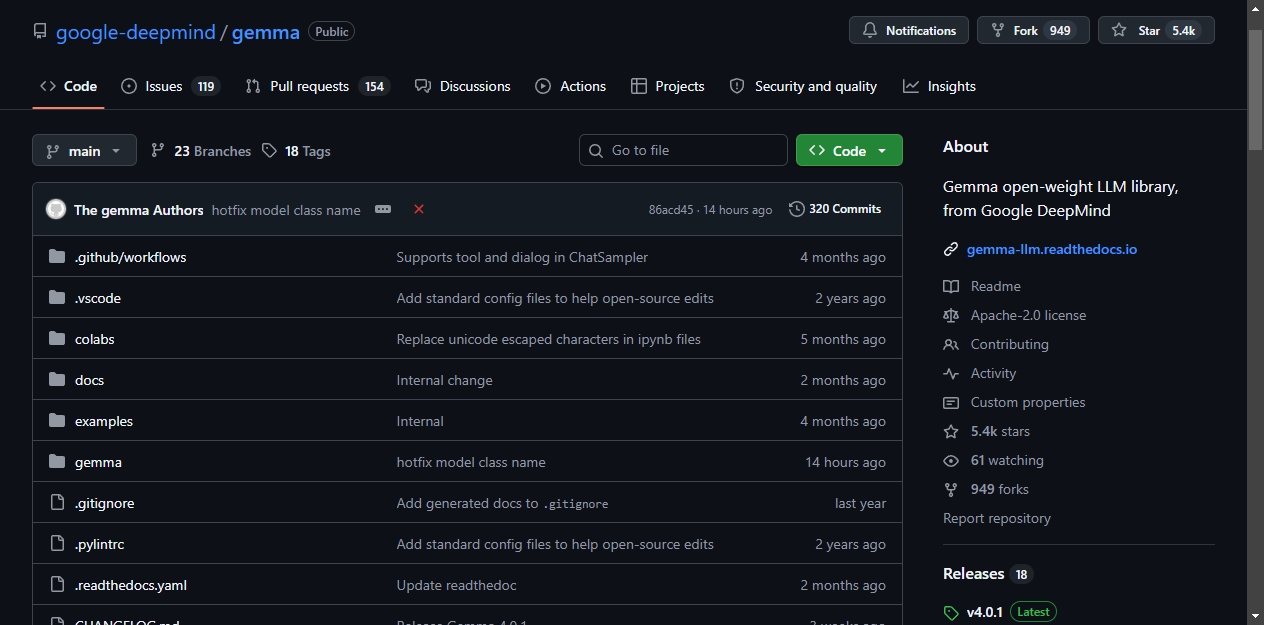Open the gemma source folder

tap(98, 462)
